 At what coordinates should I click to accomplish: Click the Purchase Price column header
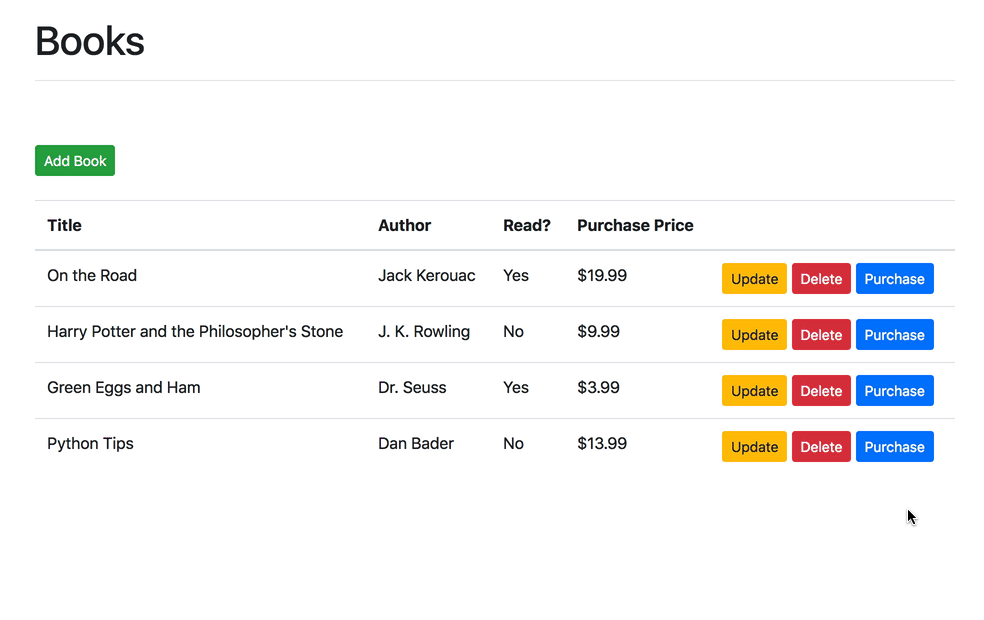[635, 225]
